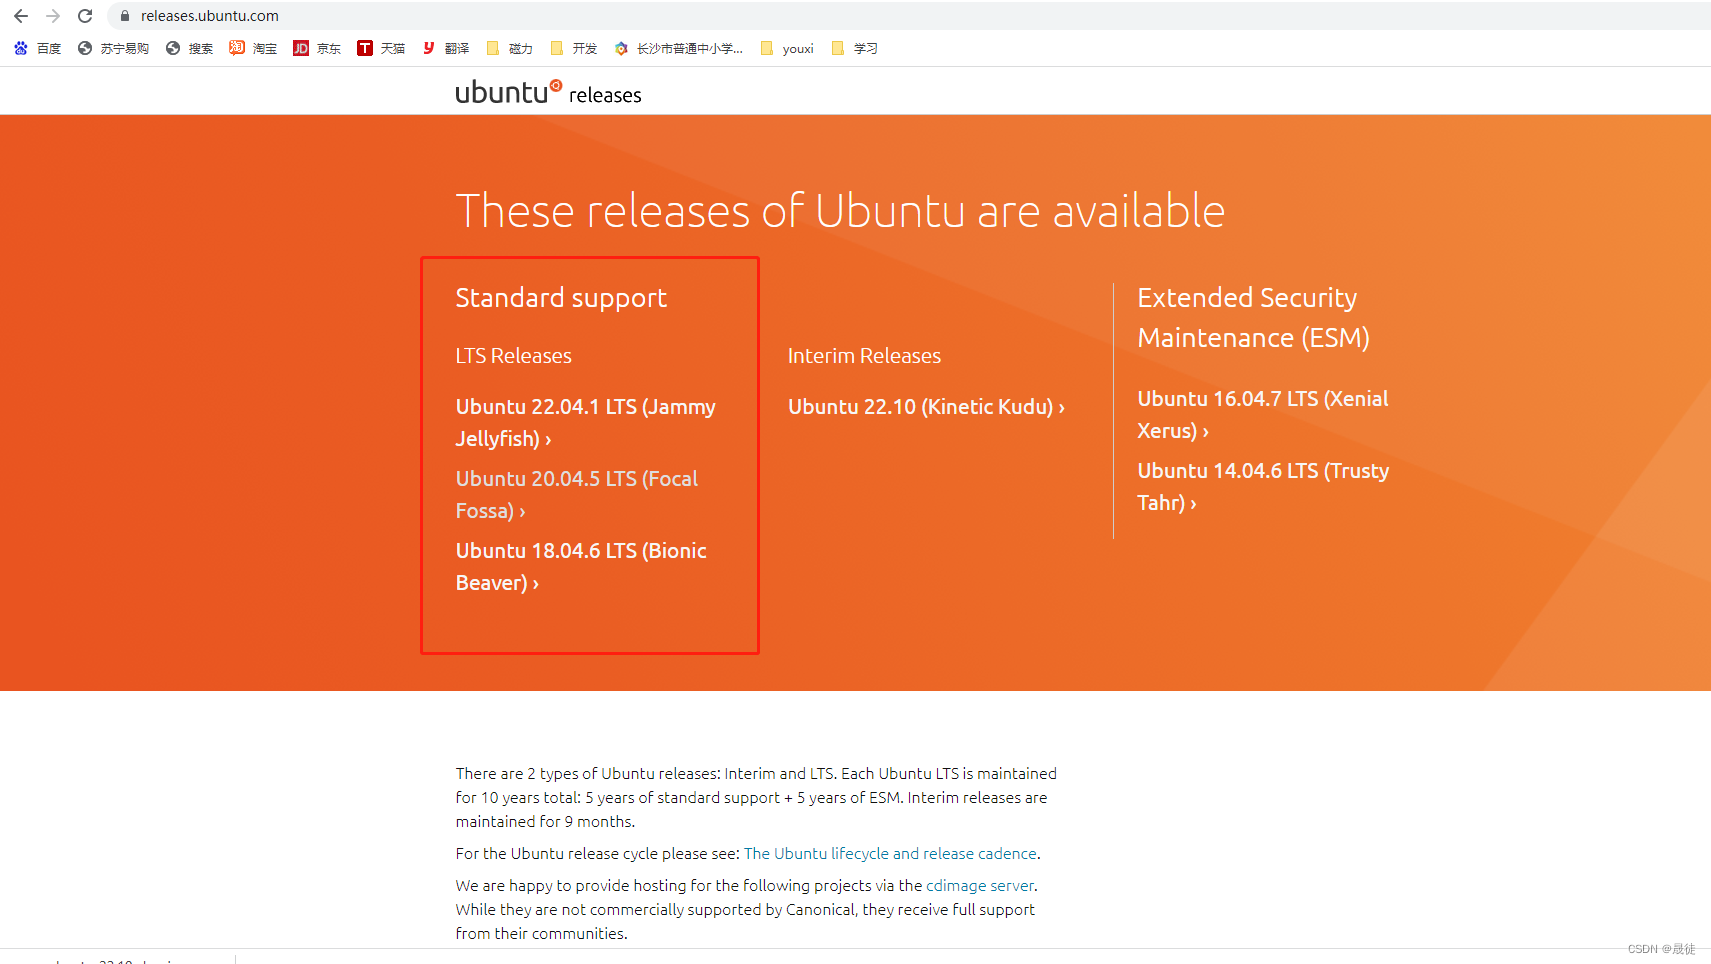Viewport: 1711px width, 964px height.
Task: Open Ubuntu 16.04.7 LTS Xenial Xerus link
Action: click(1263, 415)
